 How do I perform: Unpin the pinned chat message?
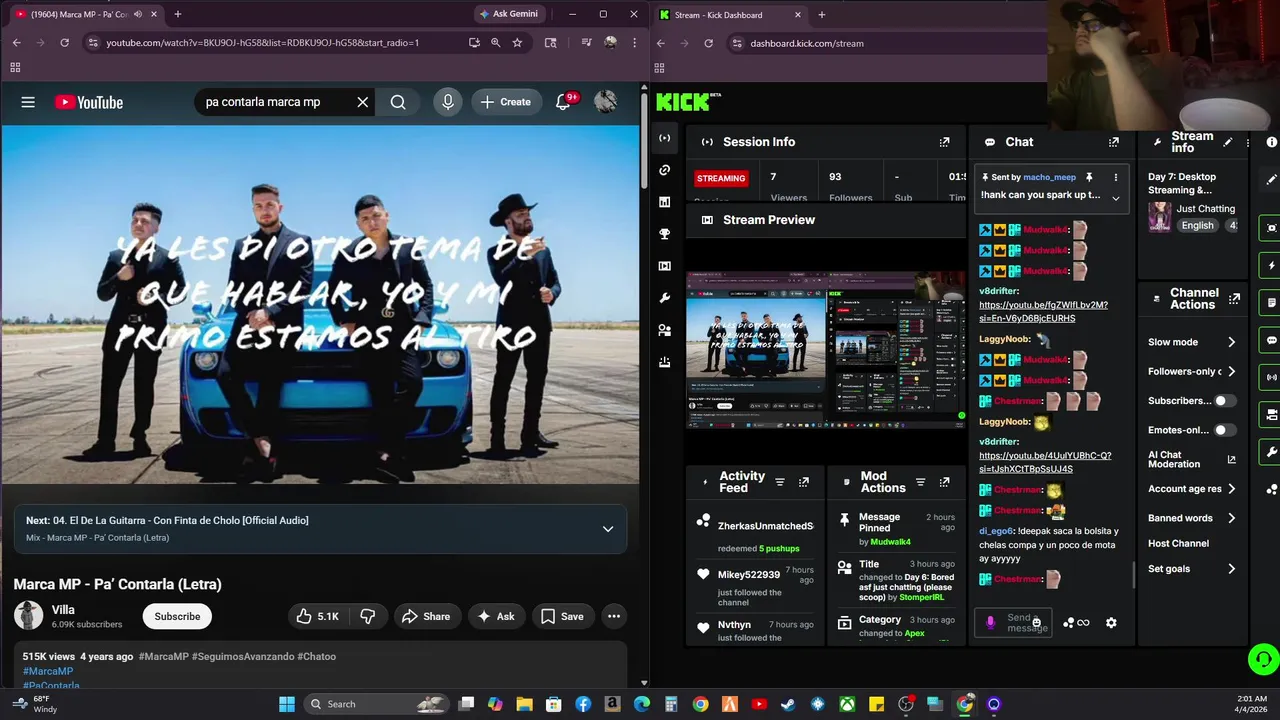pyautogui.click(x=1089, y=177)
